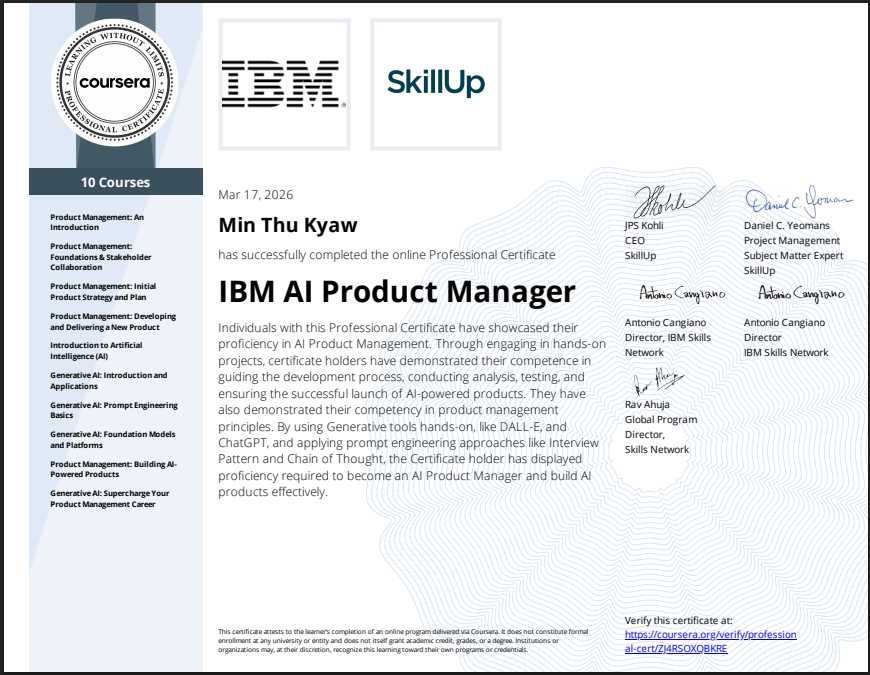Viewport: 870px width, 675px height.
Task: Click the 'IBM AI Product Manager' title
Action: 397,292
